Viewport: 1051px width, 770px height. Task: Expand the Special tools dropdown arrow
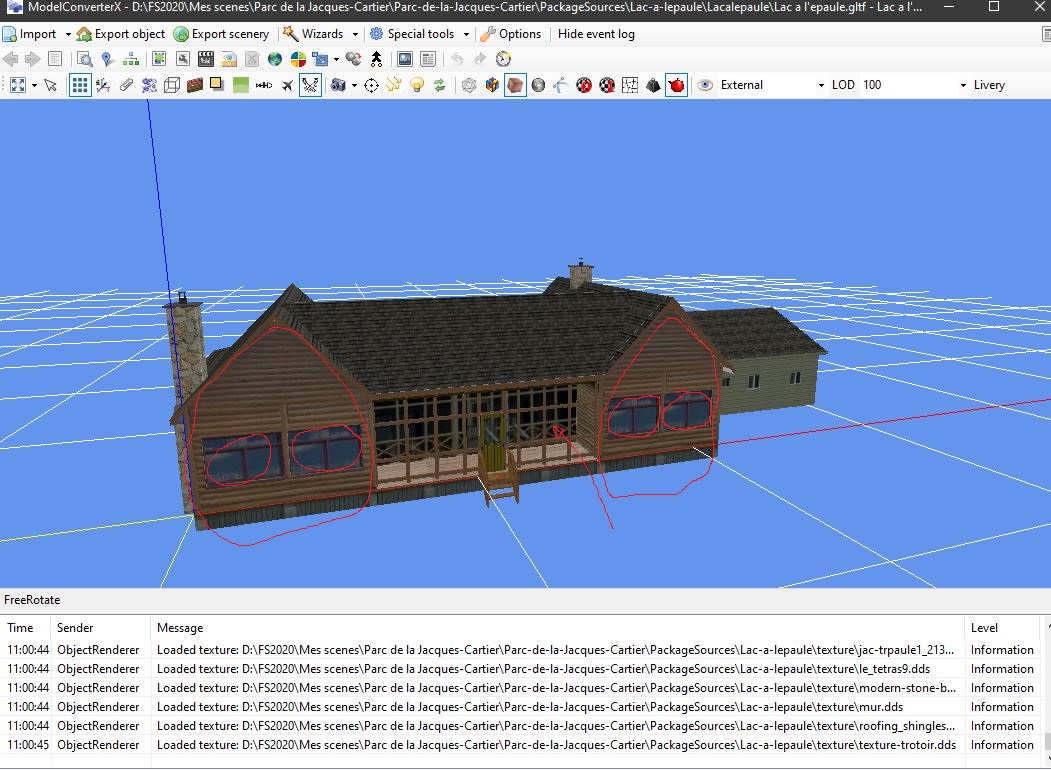click(466, 34)
